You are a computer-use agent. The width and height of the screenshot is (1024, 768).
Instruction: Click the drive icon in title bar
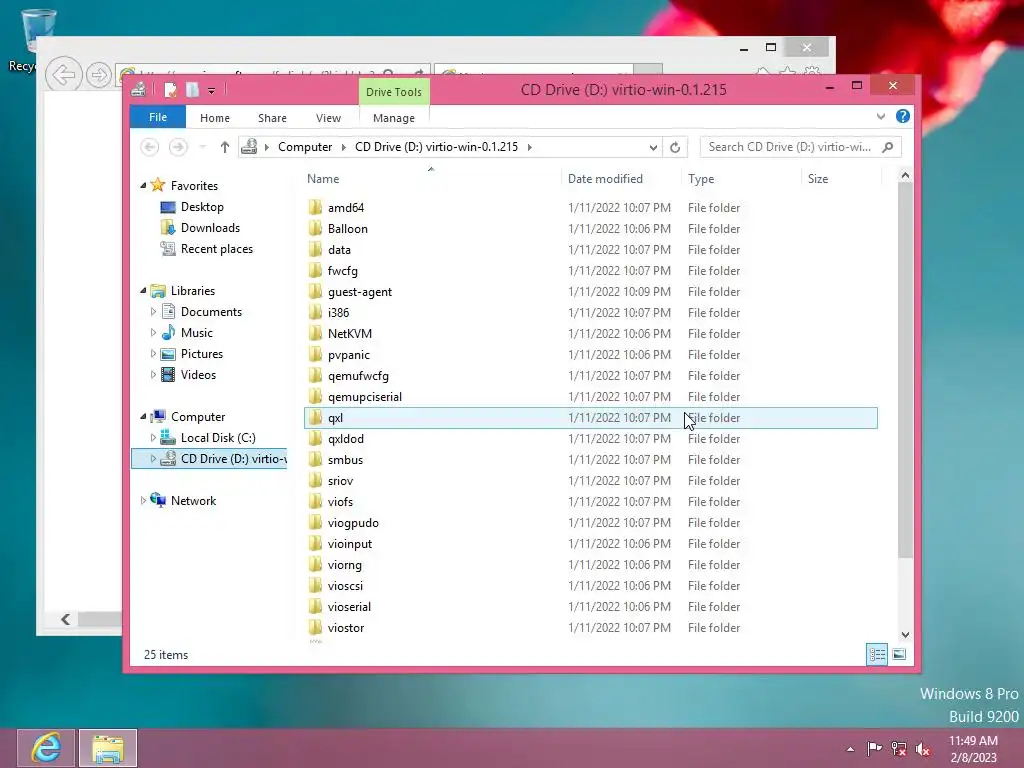click(x=138, y=90)
